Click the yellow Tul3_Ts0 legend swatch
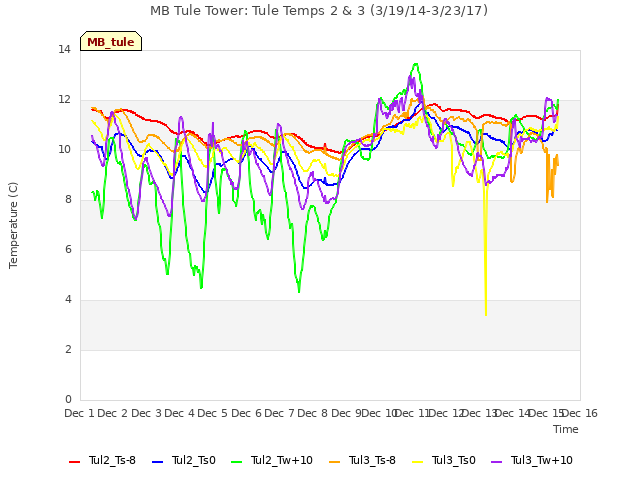The height and width of the screenshot is (480, 640). [x=418, y=461]
